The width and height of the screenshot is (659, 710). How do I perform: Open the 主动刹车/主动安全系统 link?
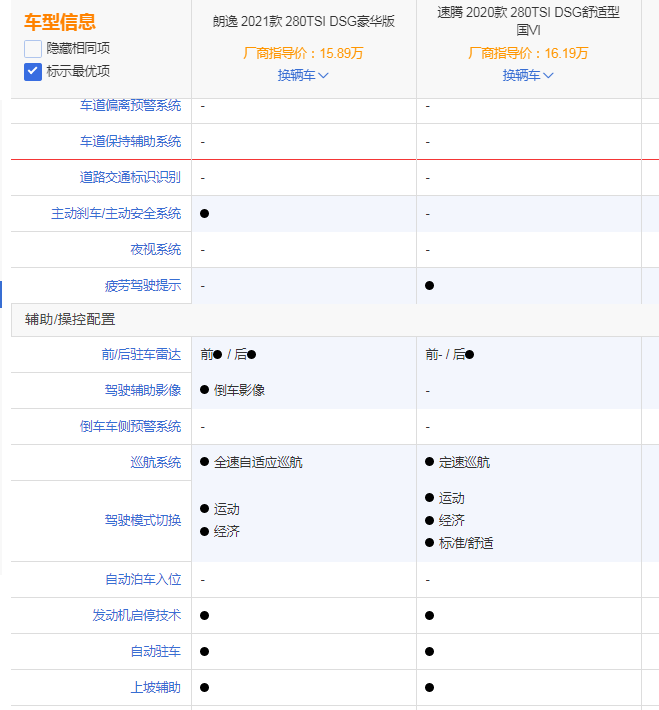click(116, 214)
